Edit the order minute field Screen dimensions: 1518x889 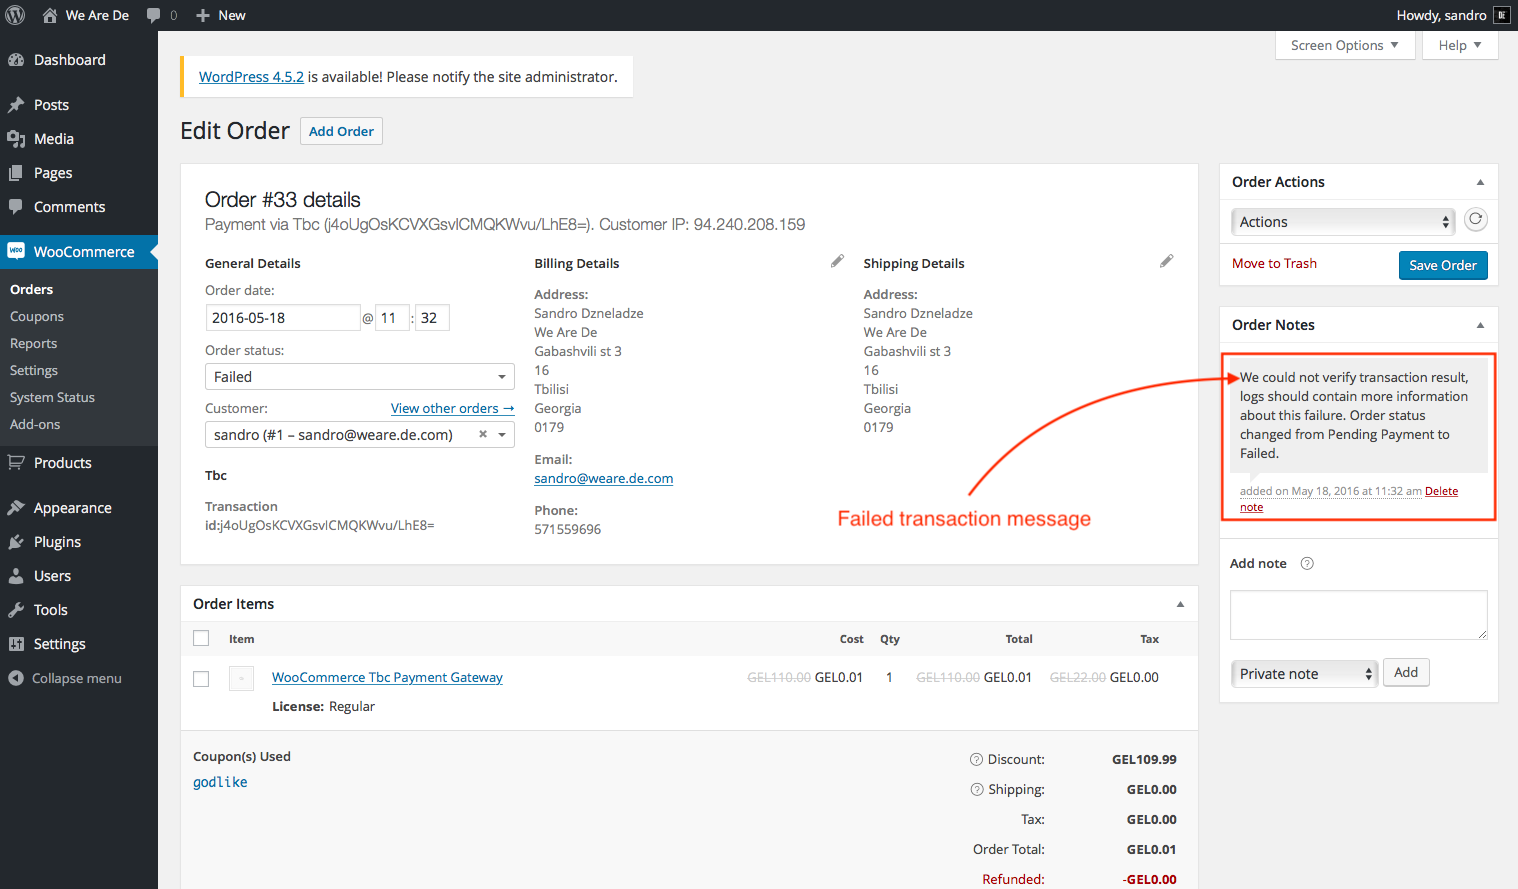pyautogui.click(x=432, y=318)
